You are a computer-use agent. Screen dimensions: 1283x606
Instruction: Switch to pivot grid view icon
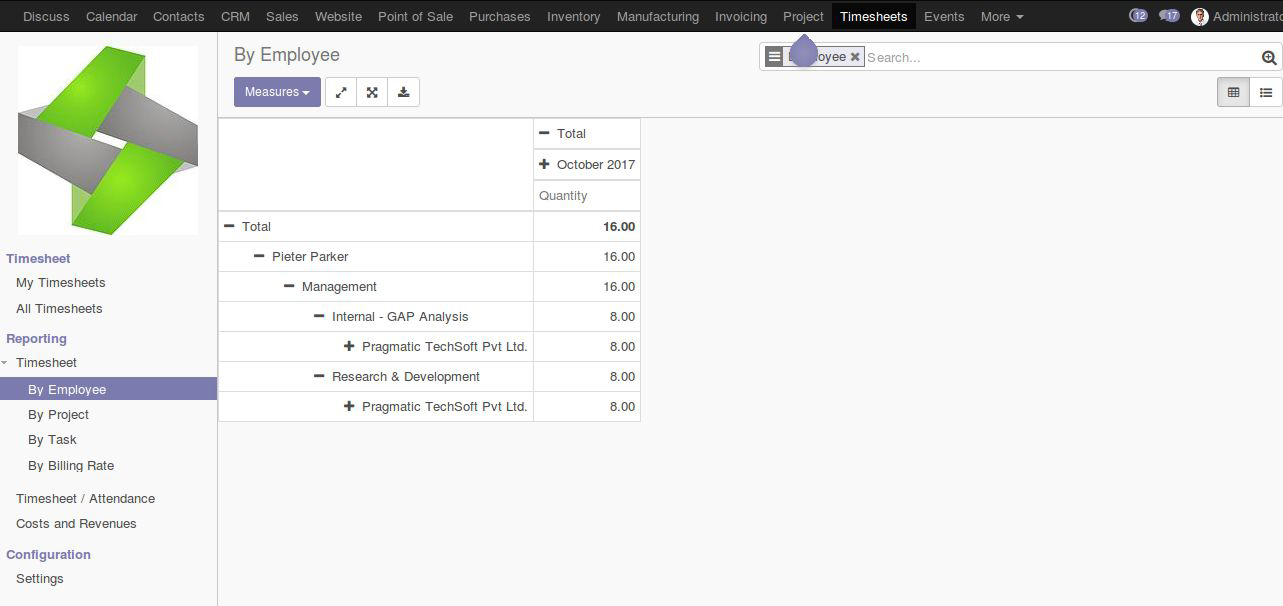[x=1233, y=92]
